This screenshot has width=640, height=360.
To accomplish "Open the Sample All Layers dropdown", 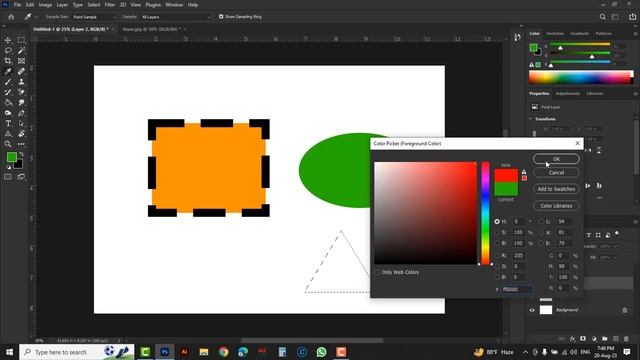I will [x=176, y=17].
